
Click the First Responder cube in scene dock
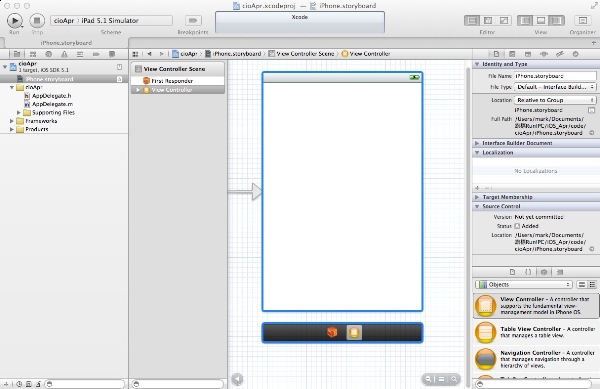[332, 332]
